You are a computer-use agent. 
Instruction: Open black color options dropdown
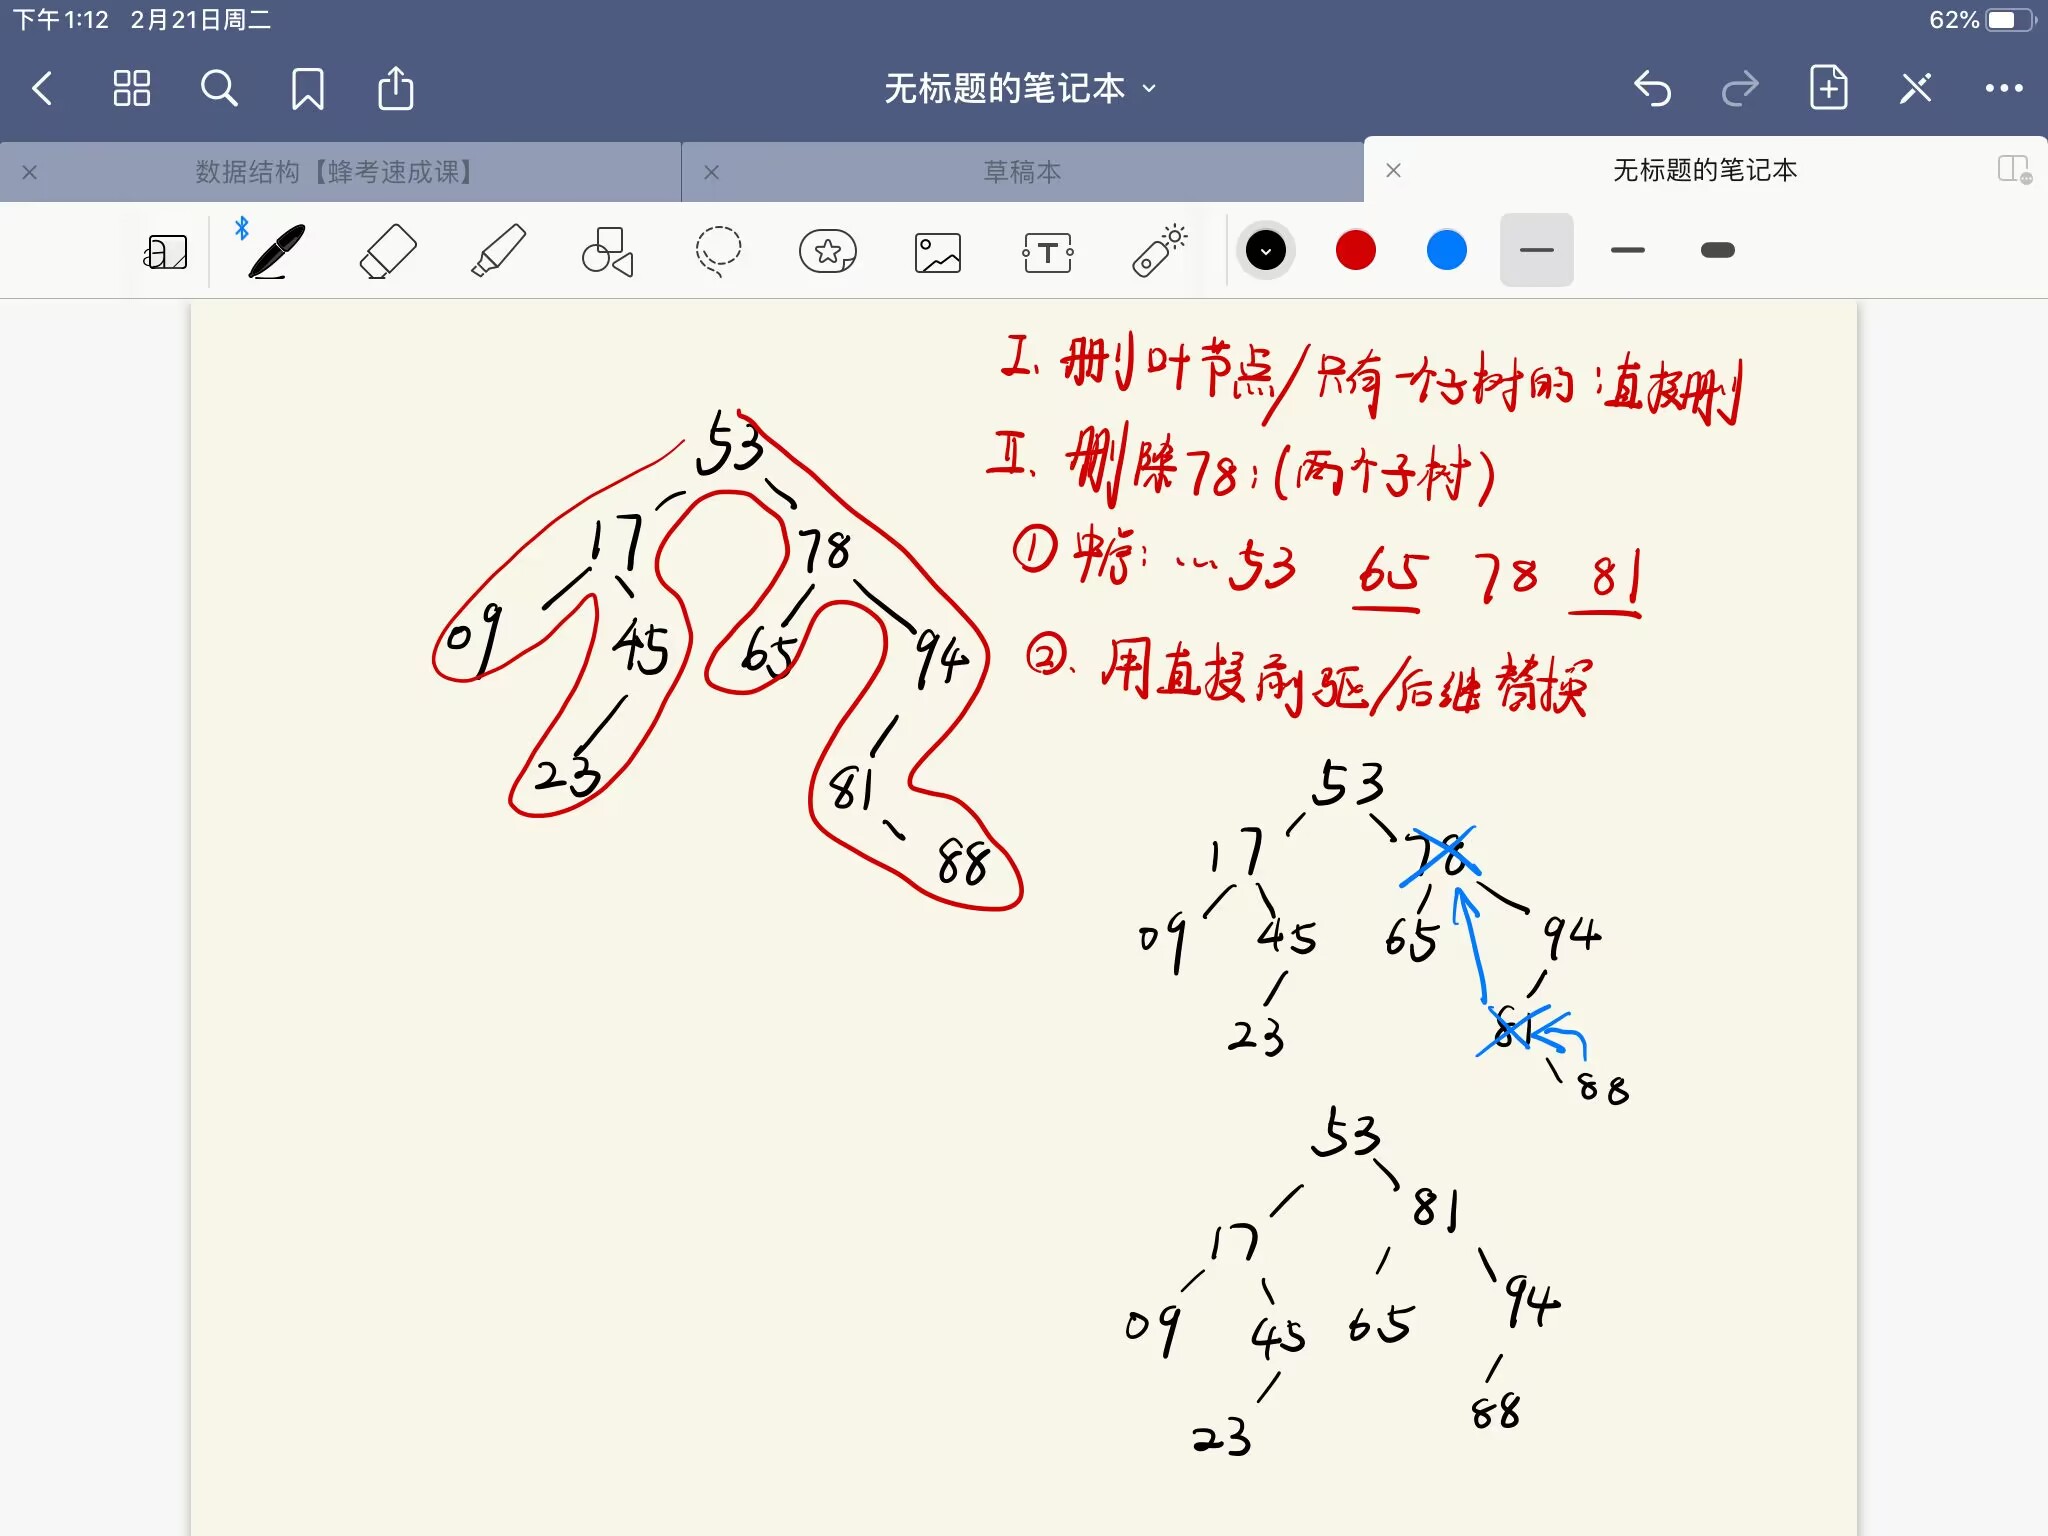point(1265,250)
